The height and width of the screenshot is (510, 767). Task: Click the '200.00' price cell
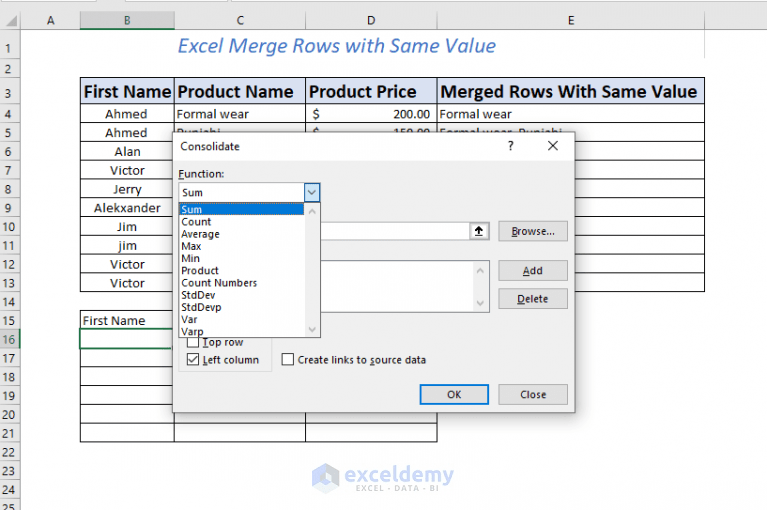371,114
